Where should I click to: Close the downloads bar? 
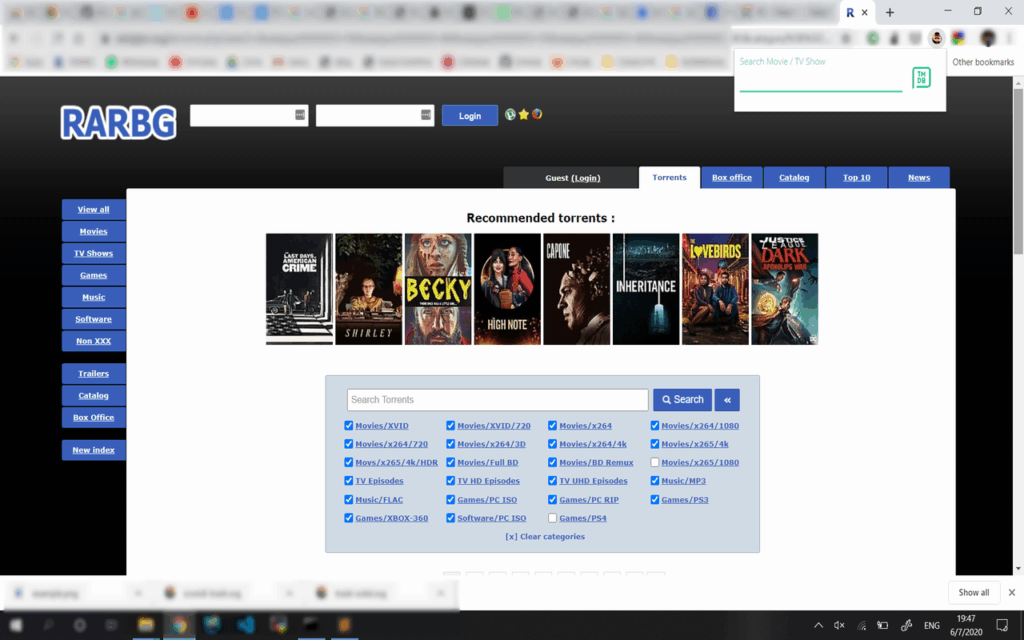click(1012, 592)
